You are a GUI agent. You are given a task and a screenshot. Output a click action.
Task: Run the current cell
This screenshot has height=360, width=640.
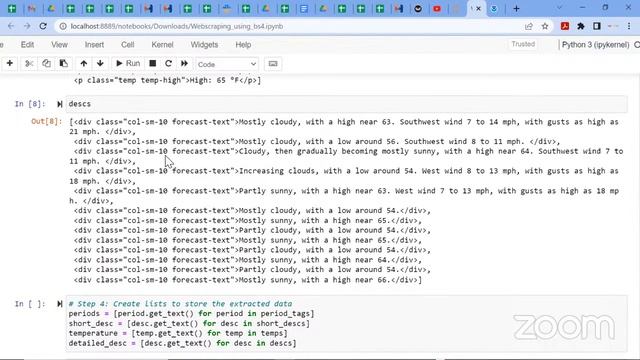pos(128,64)
